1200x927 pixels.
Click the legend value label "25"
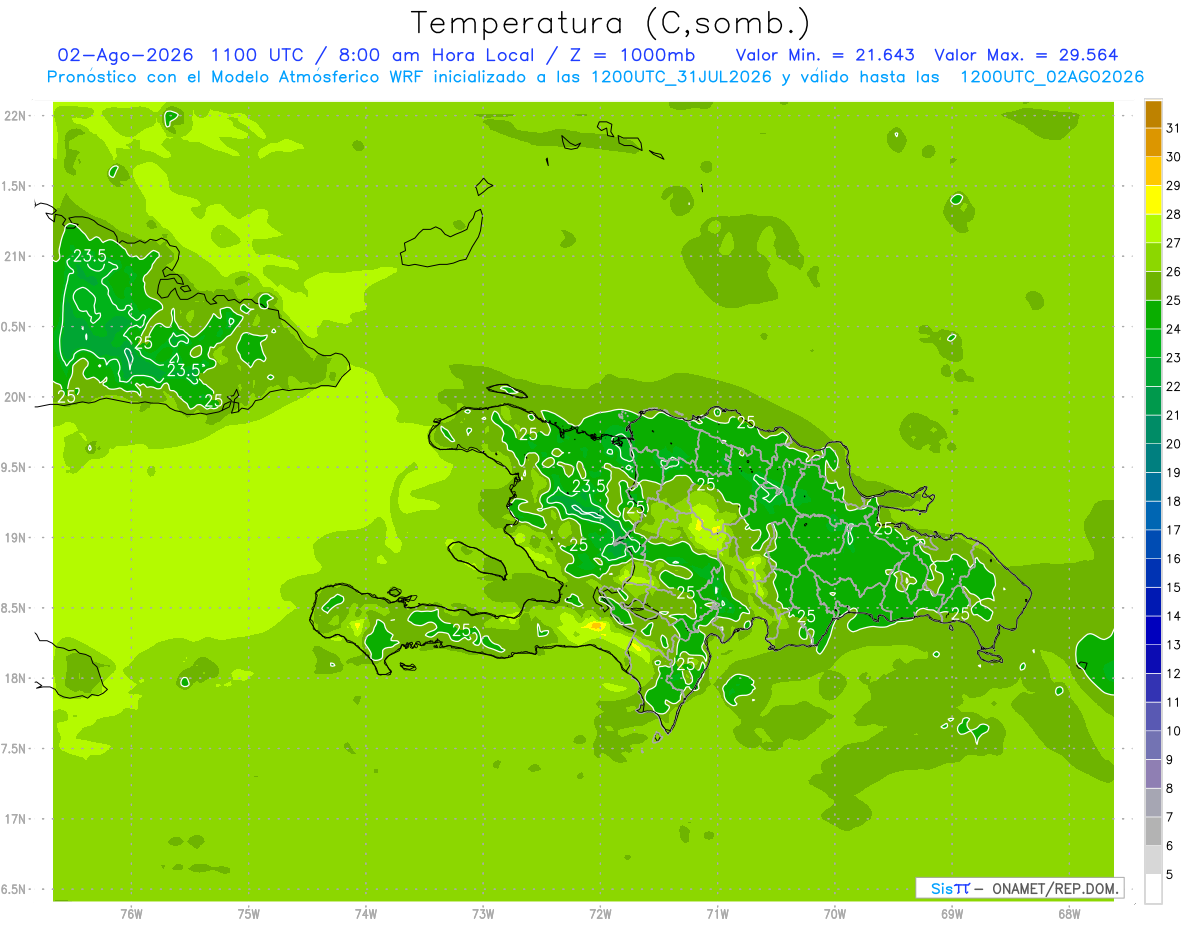tap(1174, 300)
